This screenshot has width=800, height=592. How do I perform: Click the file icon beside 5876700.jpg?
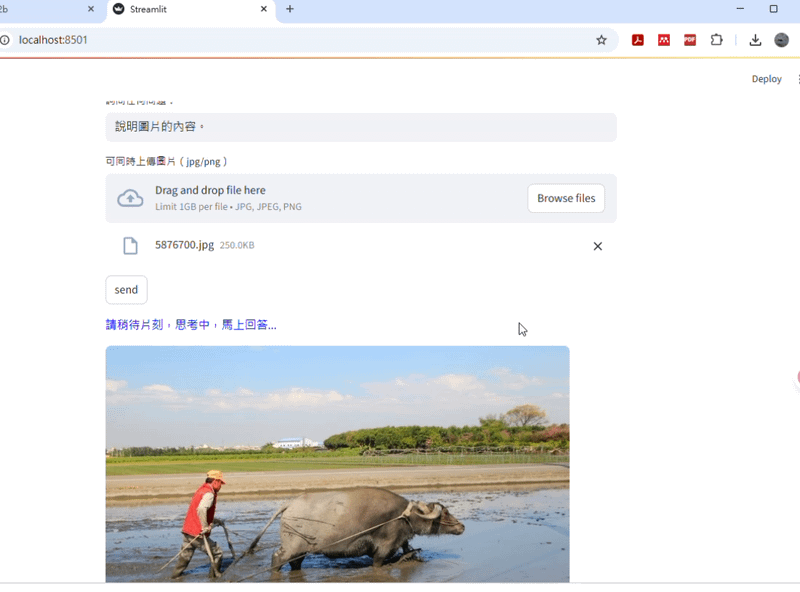point(130,246)
